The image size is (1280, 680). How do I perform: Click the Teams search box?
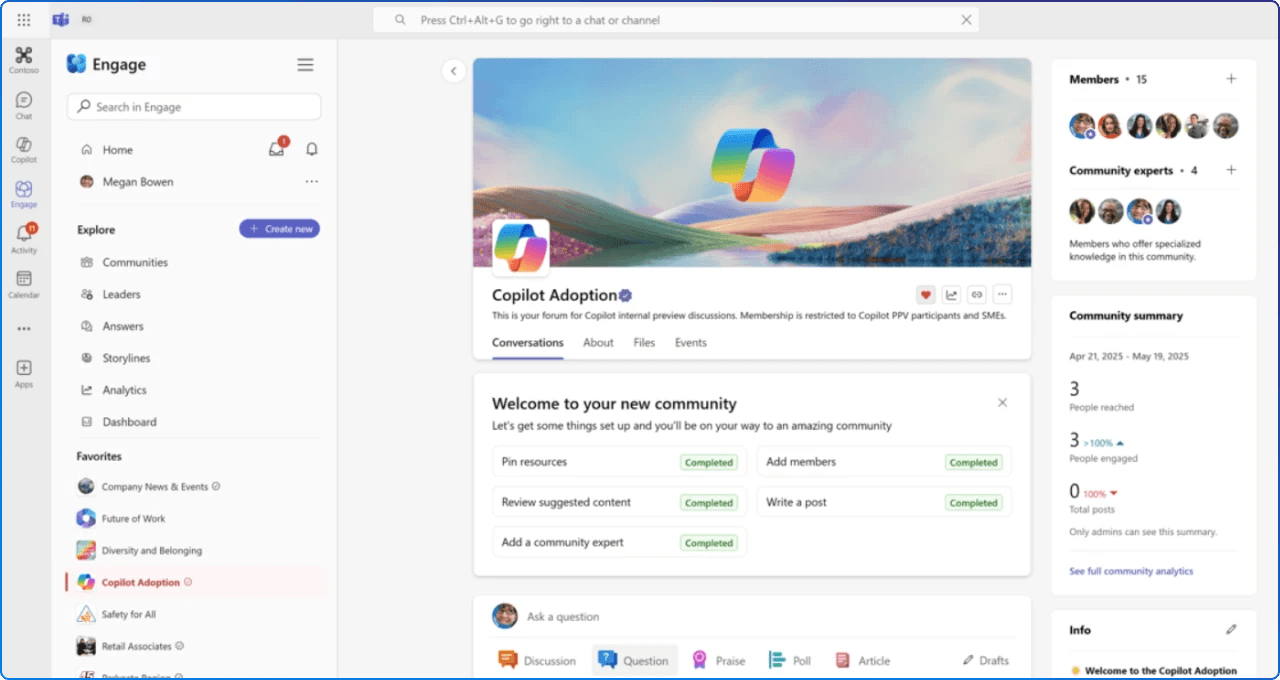pos(676,20)
